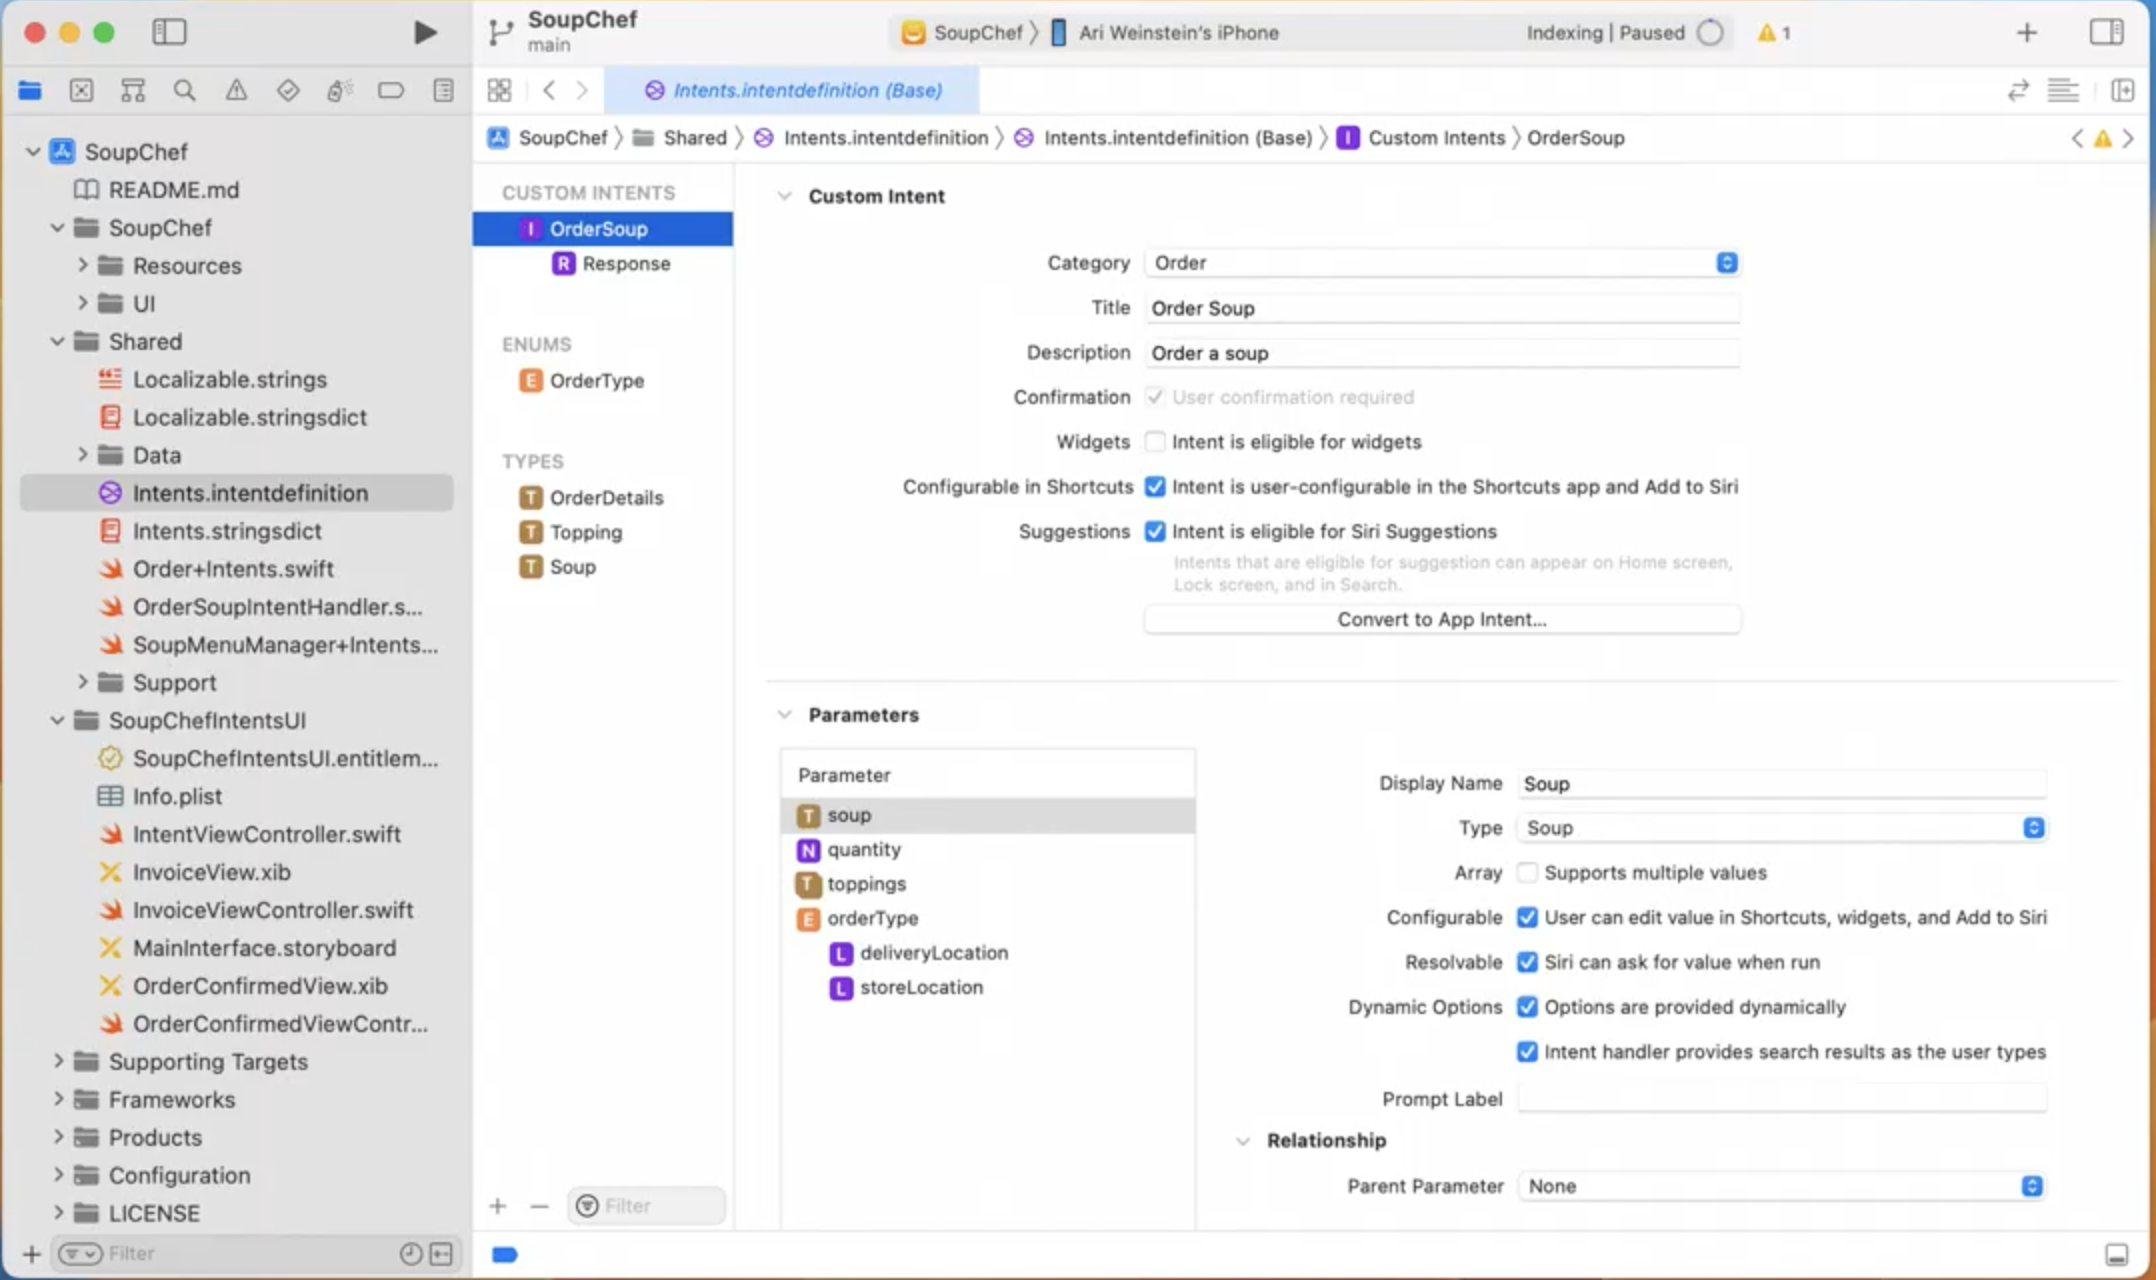Open the Find navigator magnifier
The width and height of the screenshot is (2156, 1280).
pos(185,91)
